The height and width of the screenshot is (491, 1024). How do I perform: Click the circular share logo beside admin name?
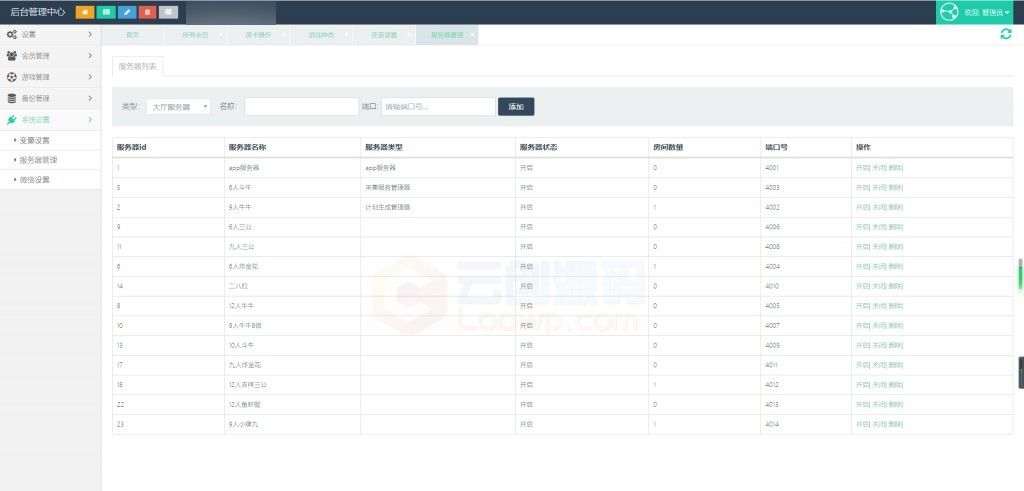[x=949, y=12]
